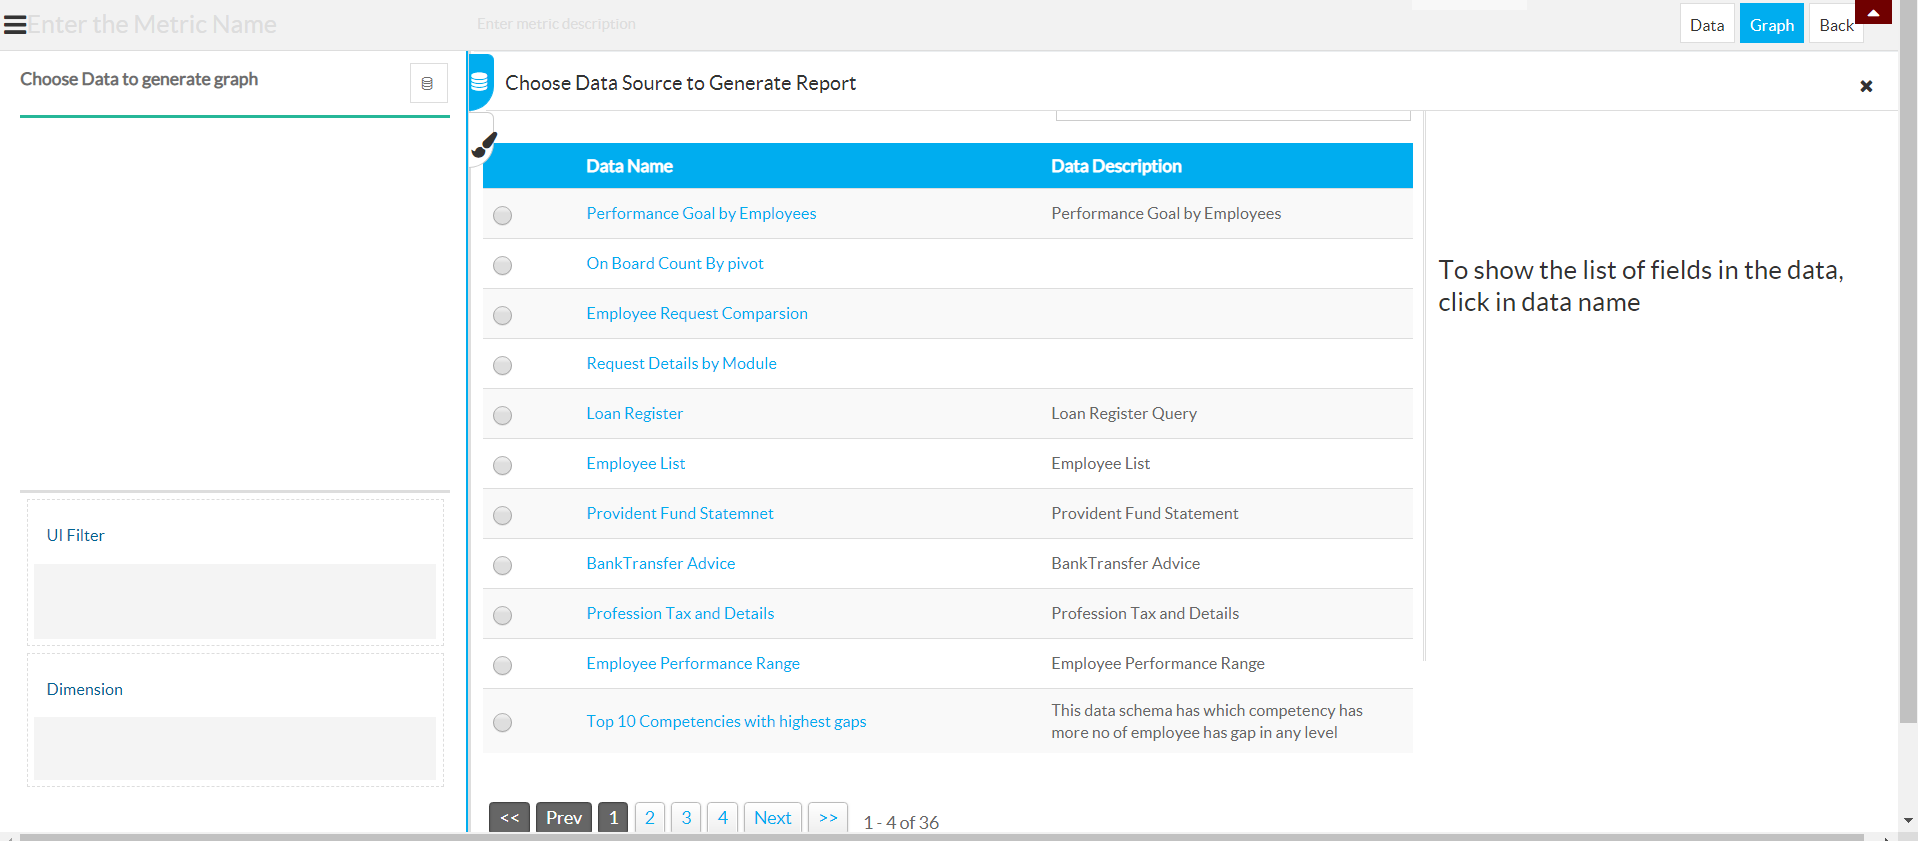Close the data source dialog
This screenshot has width=1918, height=841.
(x=1866, y=86)
